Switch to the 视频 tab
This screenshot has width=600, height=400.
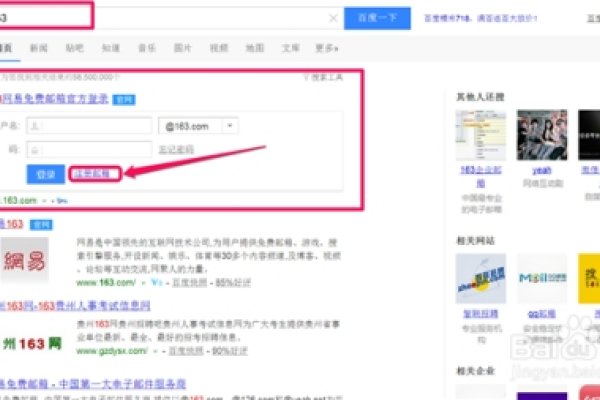click(219, 48)
